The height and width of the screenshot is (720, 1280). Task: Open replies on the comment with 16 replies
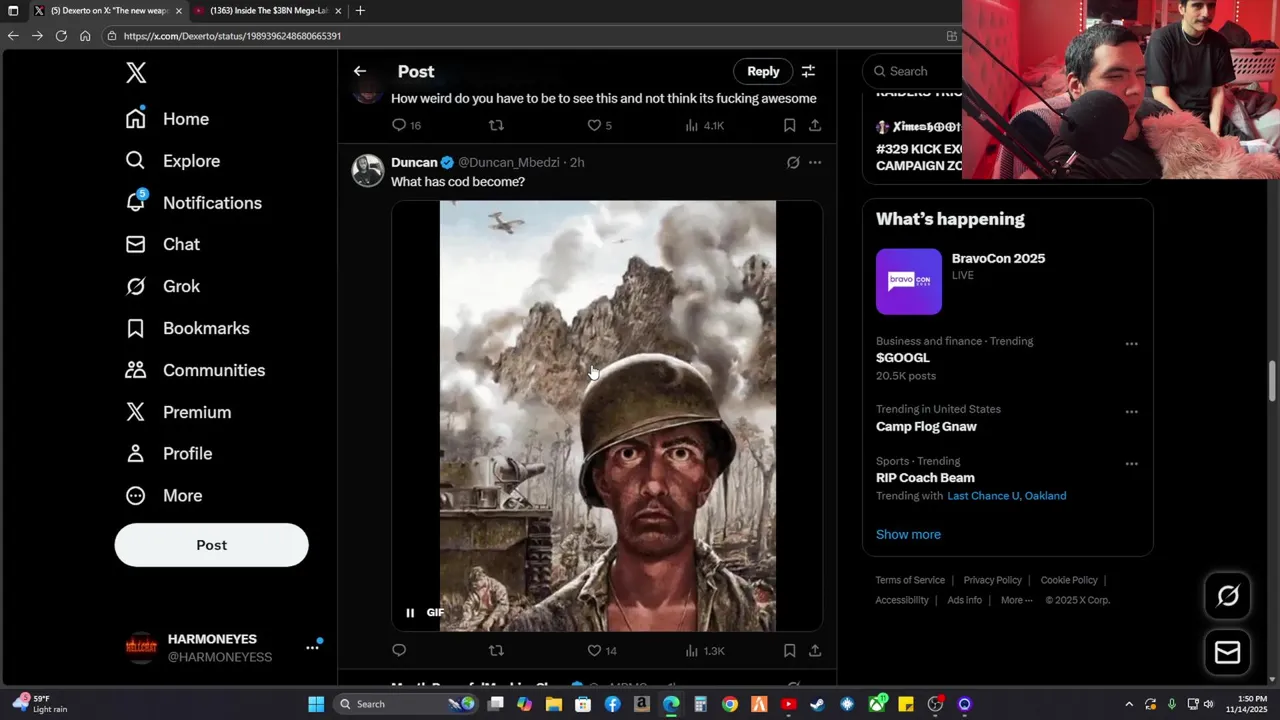click(x=406, y=125)
